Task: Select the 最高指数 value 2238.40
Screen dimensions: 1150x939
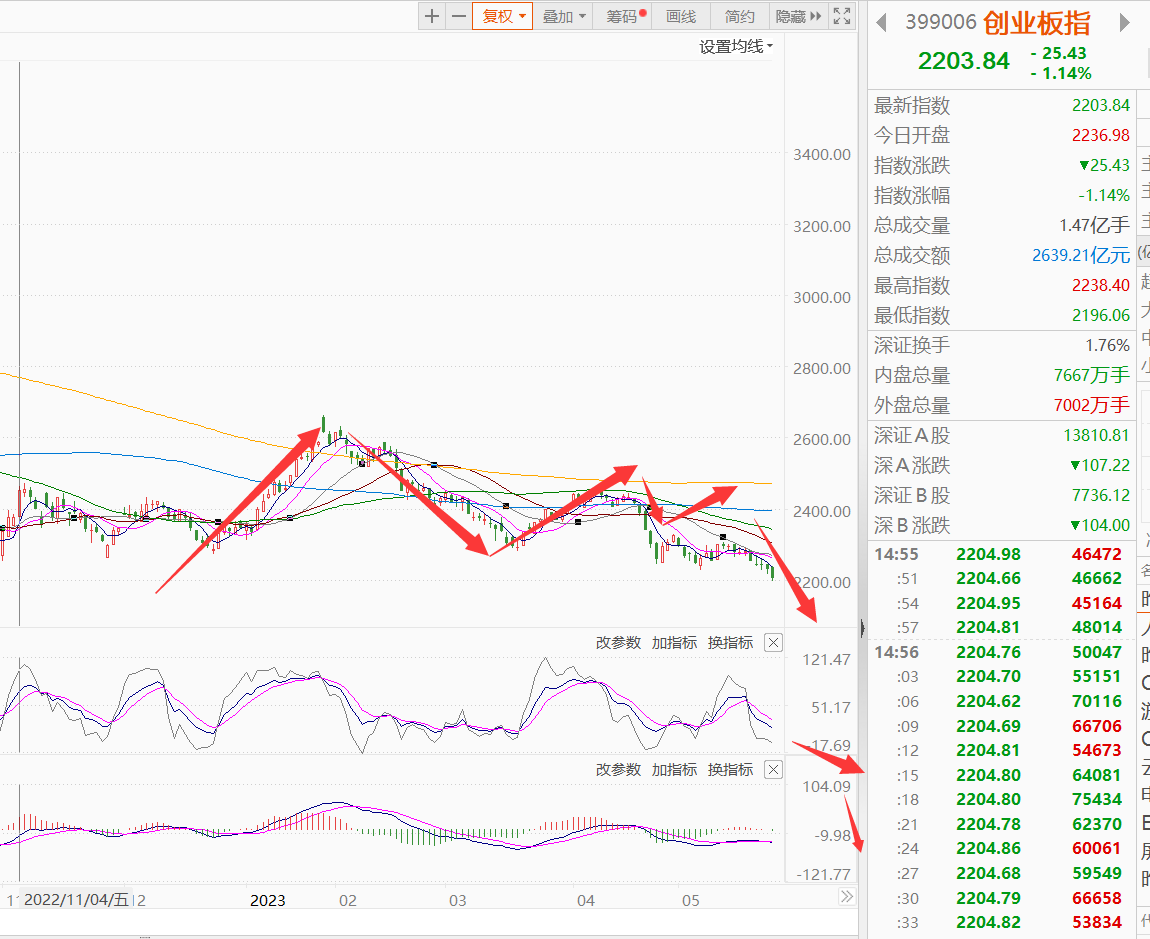Action: [x=1101, y=285]
